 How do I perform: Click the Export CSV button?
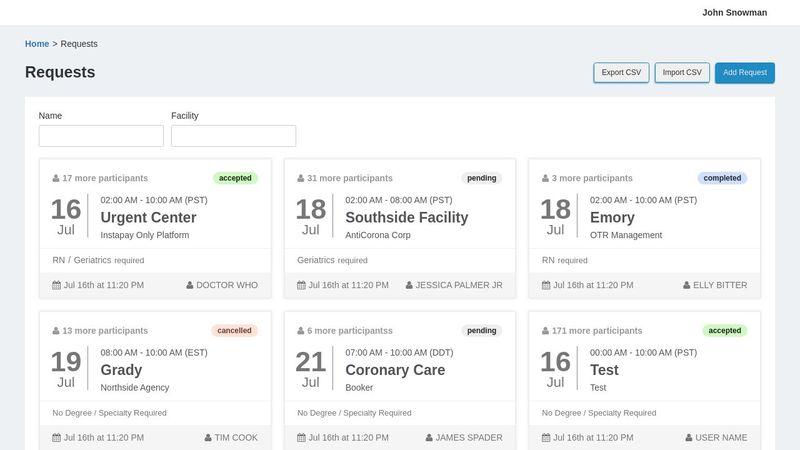621,73
